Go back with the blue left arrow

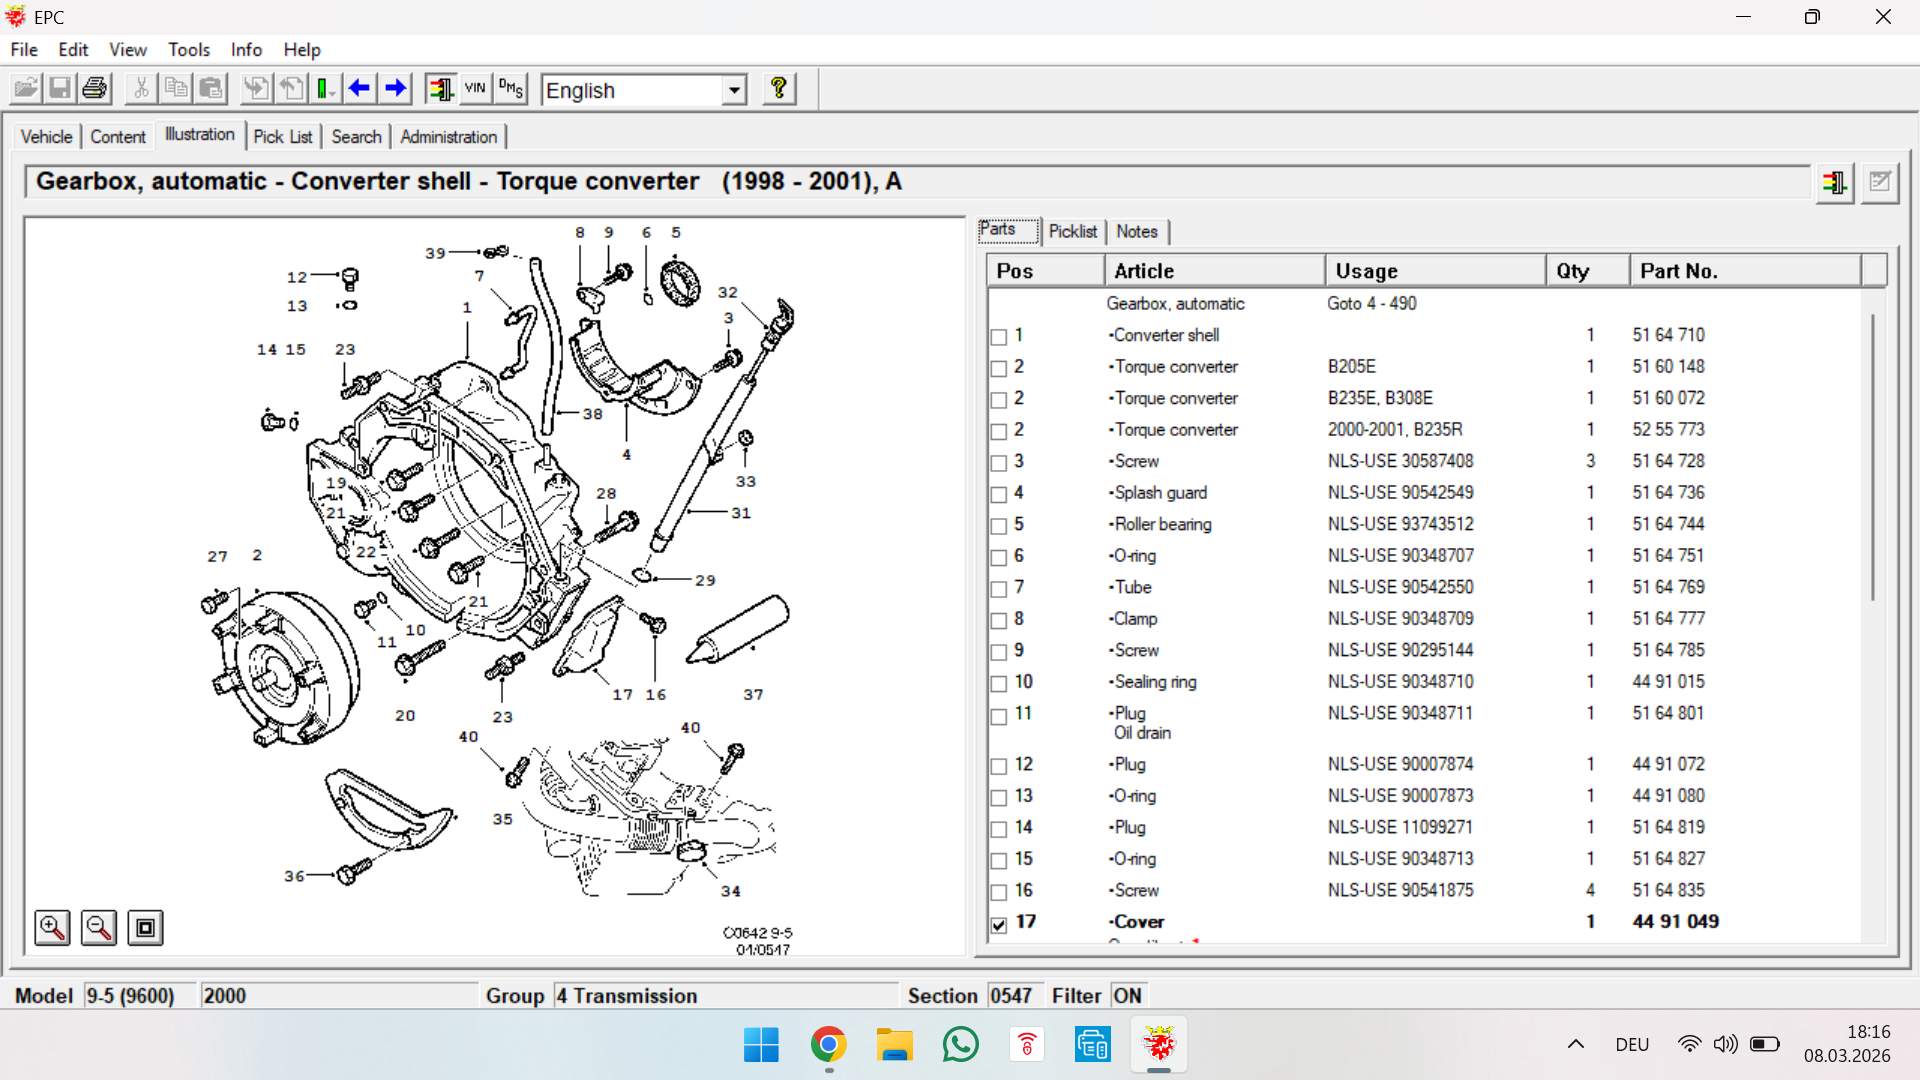359,89
